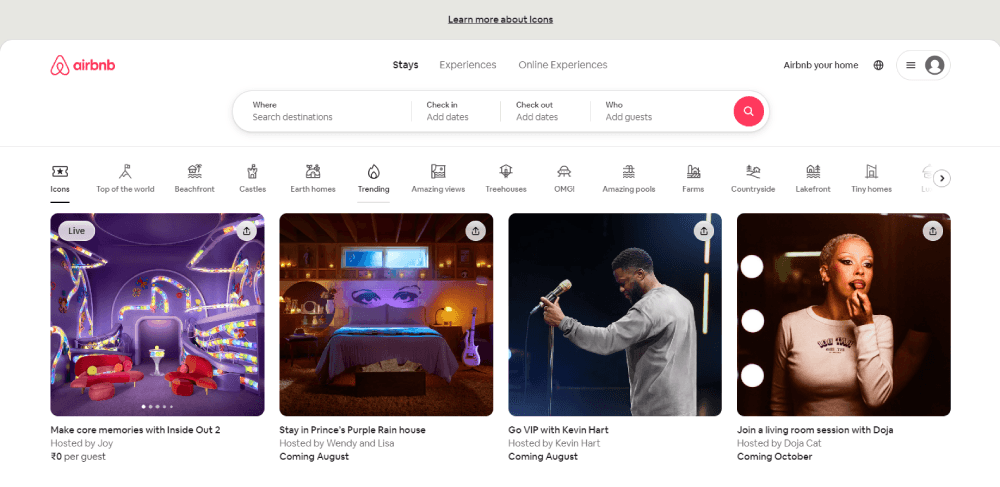The height and width of the screenshot is (487, 1000).
Task: Click the Airbnb logo
Action: (x=83, y=65)
